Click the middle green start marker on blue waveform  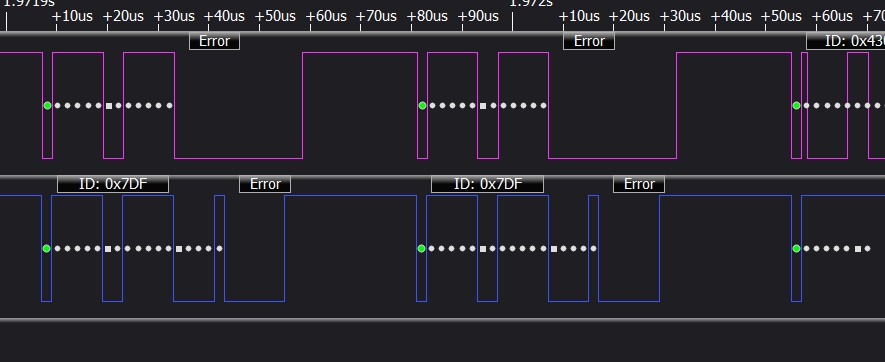point(421,248)
